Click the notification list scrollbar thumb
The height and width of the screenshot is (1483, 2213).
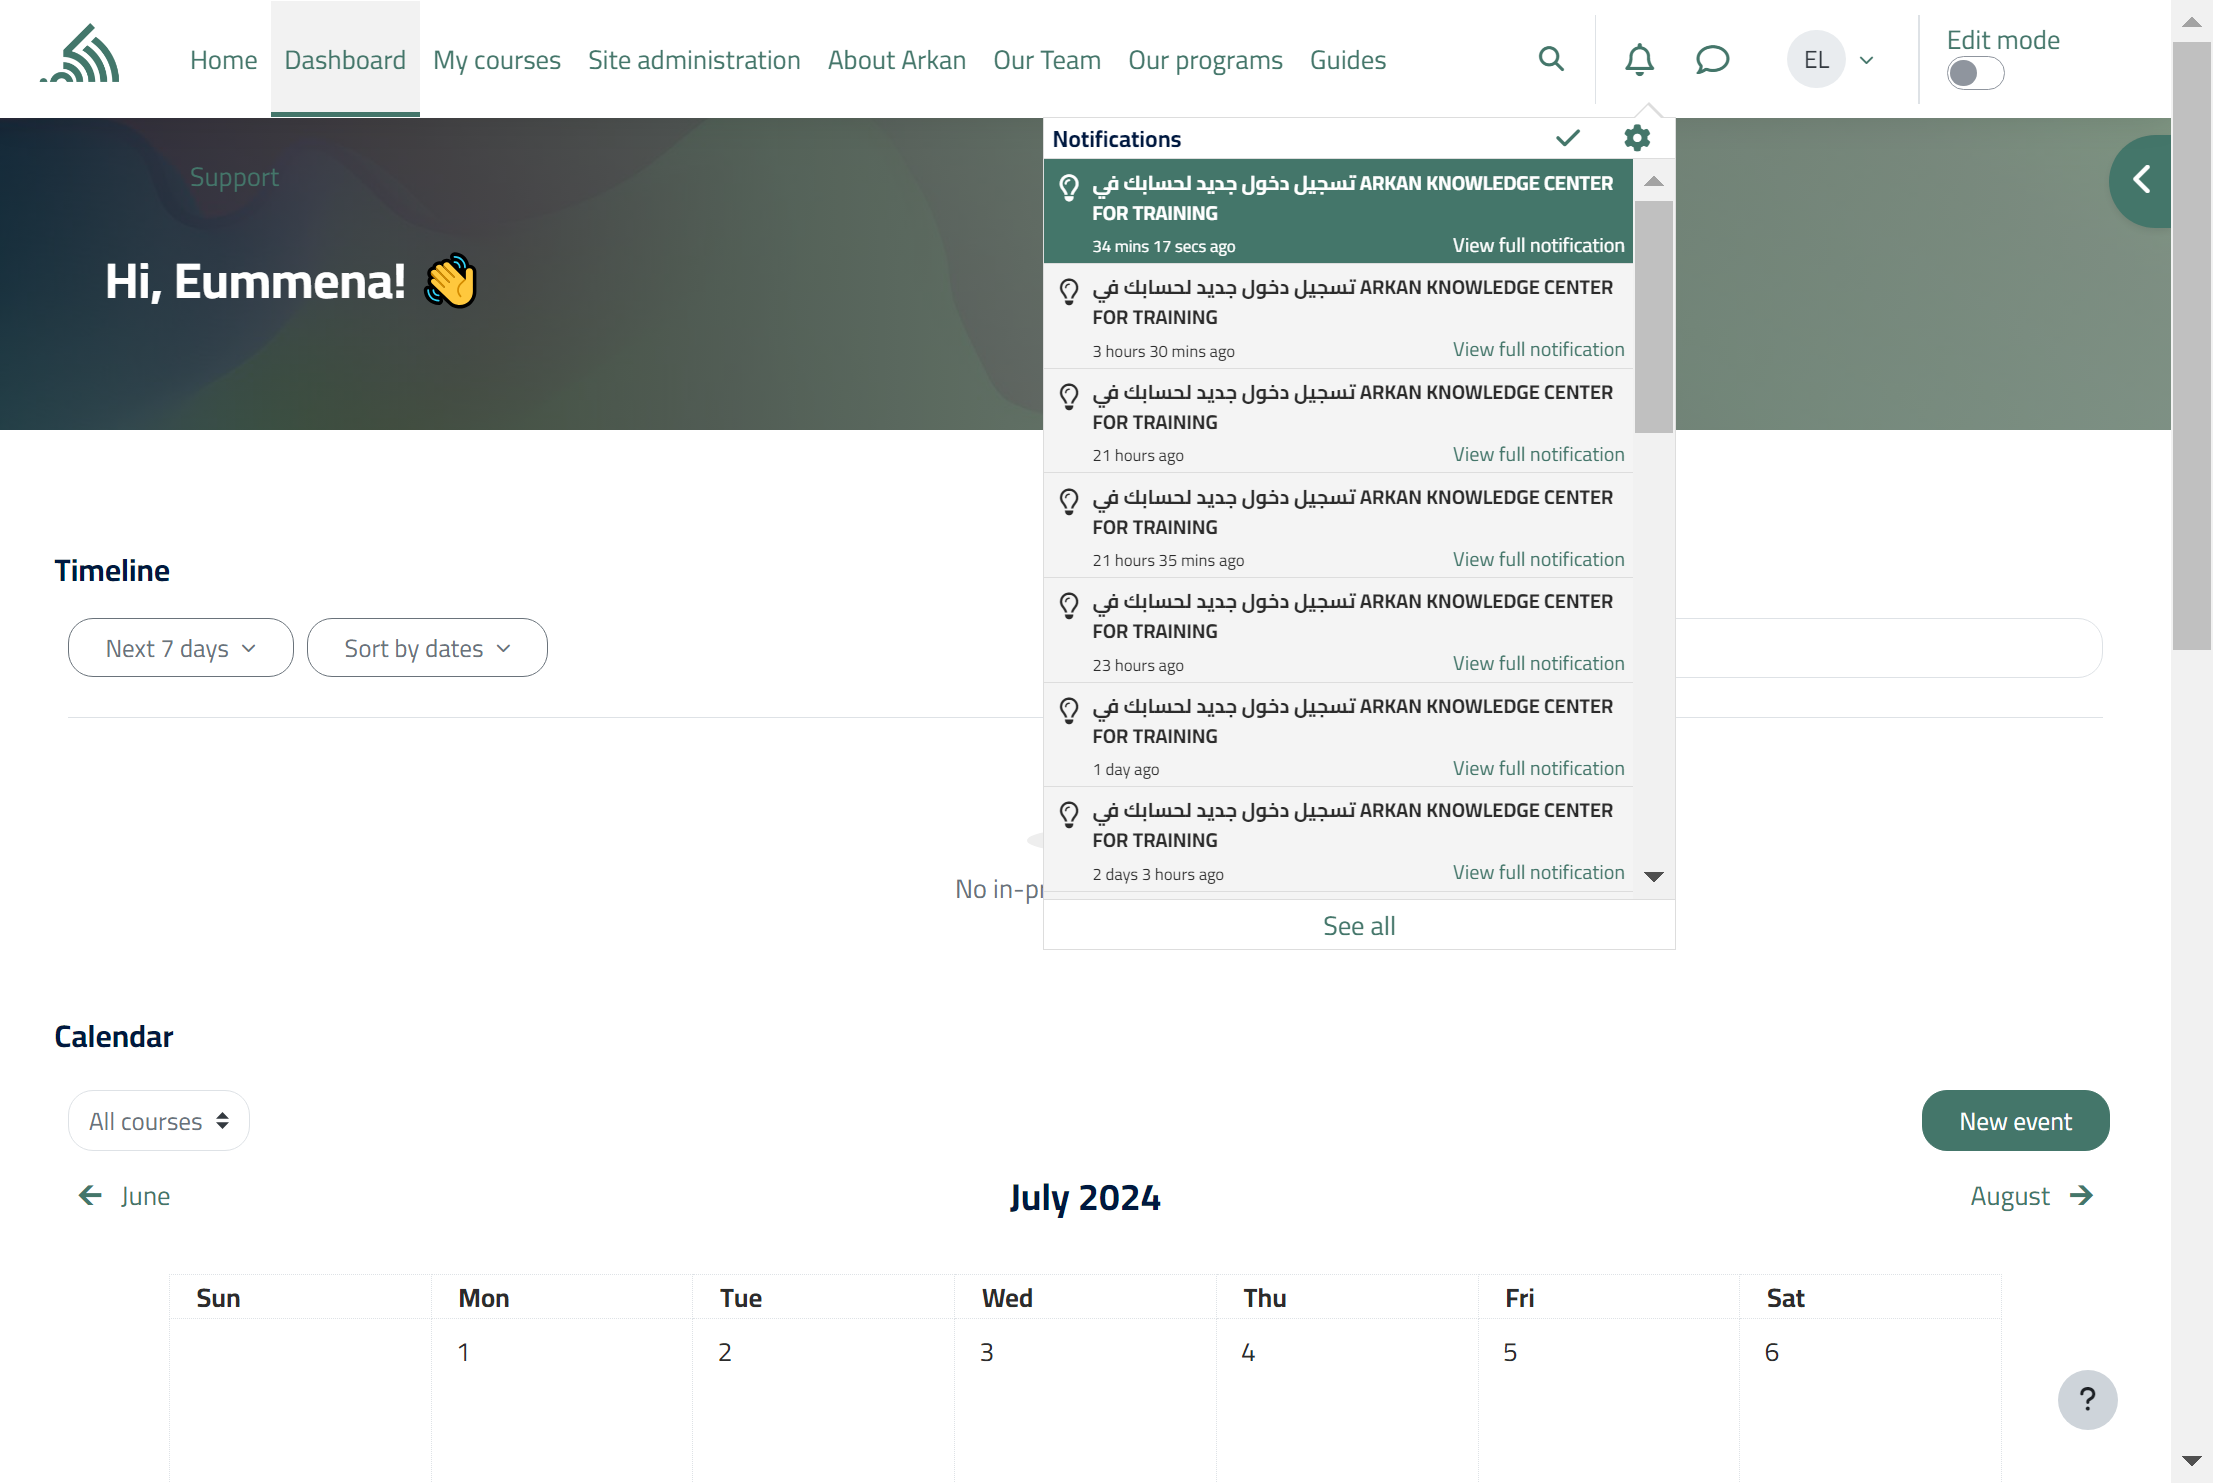pyautogui.click(x=1654, y=317)
